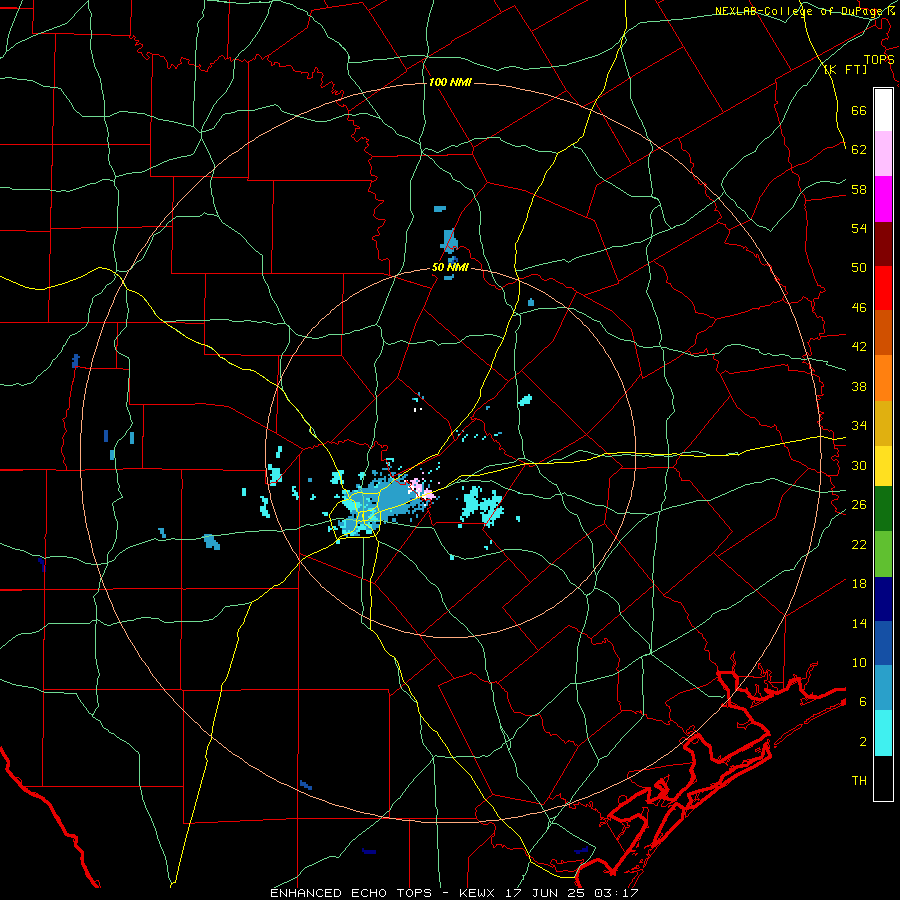
Task: Select the dark green legend swatch
Action: 883,508
